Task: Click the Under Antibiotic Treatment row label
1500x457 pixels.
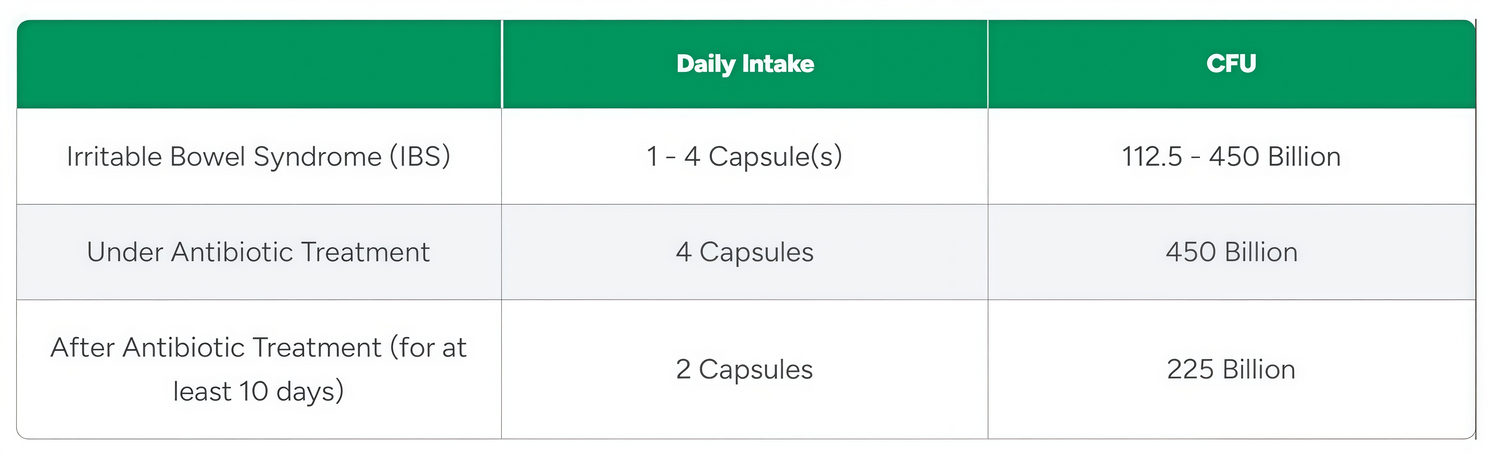Action: tap(258, 252)
